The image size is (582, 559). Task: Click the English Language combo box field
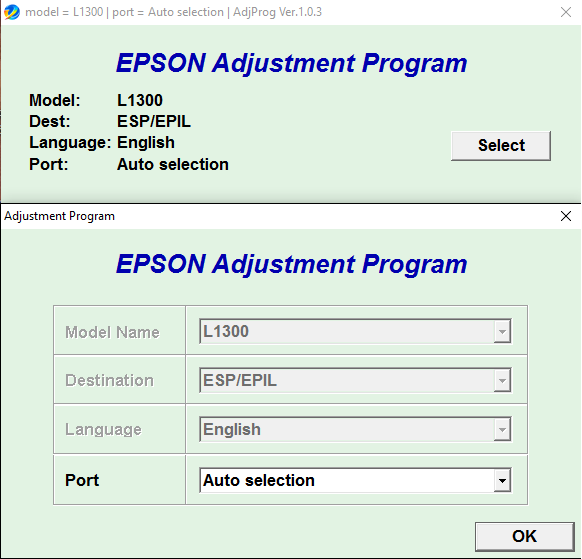click(x=355, y=429)
